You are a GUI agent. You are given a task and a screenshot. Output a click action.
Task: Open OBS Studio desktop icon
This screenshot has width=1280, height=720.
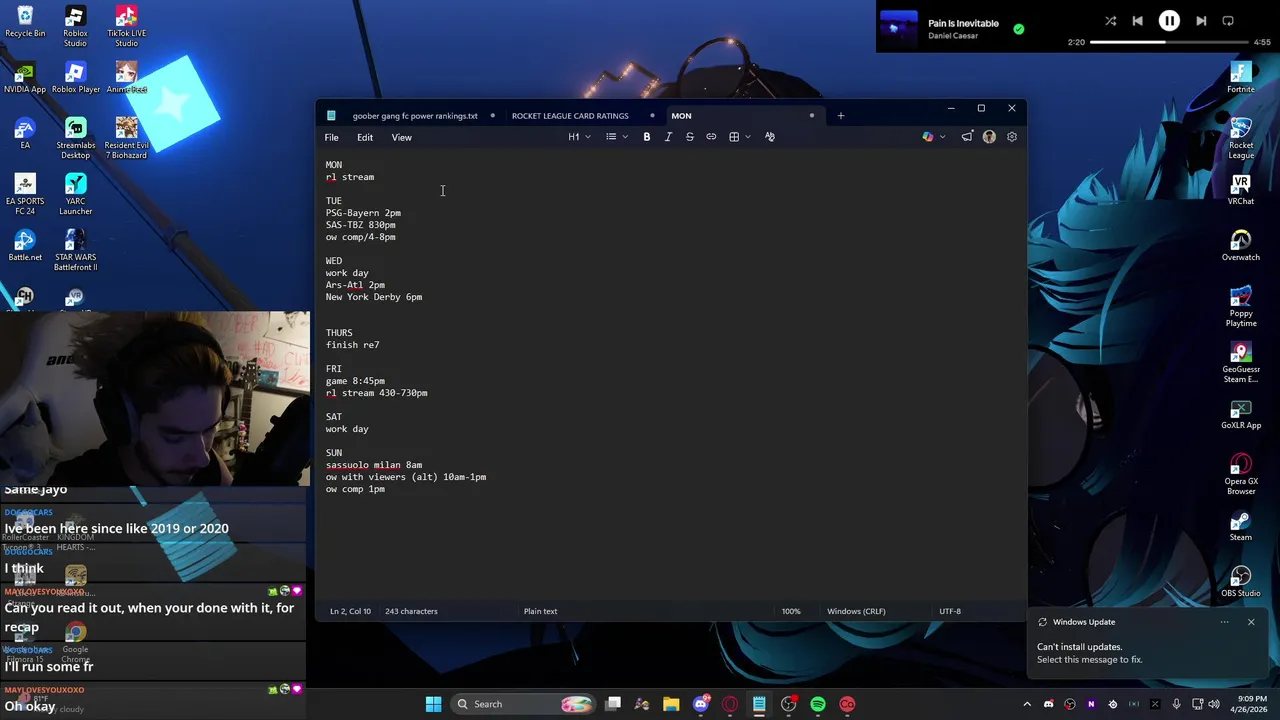pyautogui.click(x=1241, y=582)
